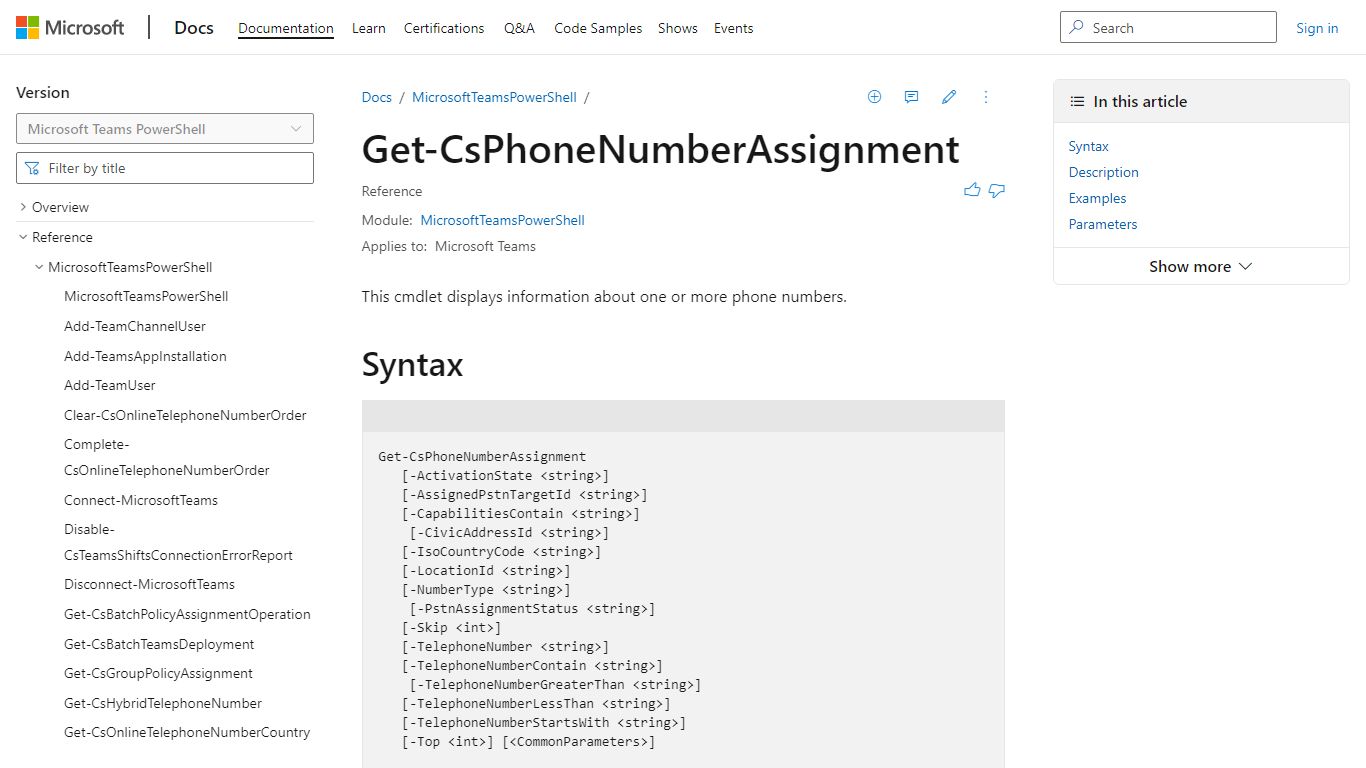The height and width of the screenshot is (768, 1366).
Task: Click Docs in the breadcrumb
Action: 377,97
